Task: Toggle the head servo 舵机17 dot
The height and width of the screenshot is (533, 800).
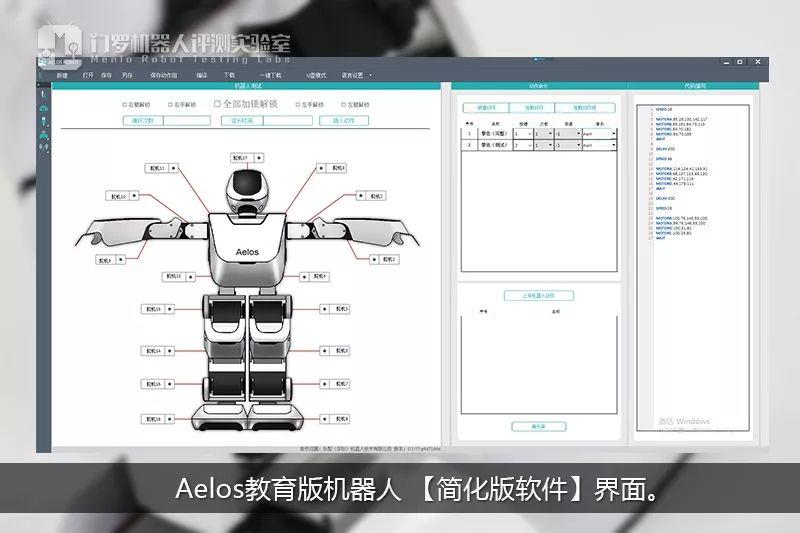Action: pos(259,158)
